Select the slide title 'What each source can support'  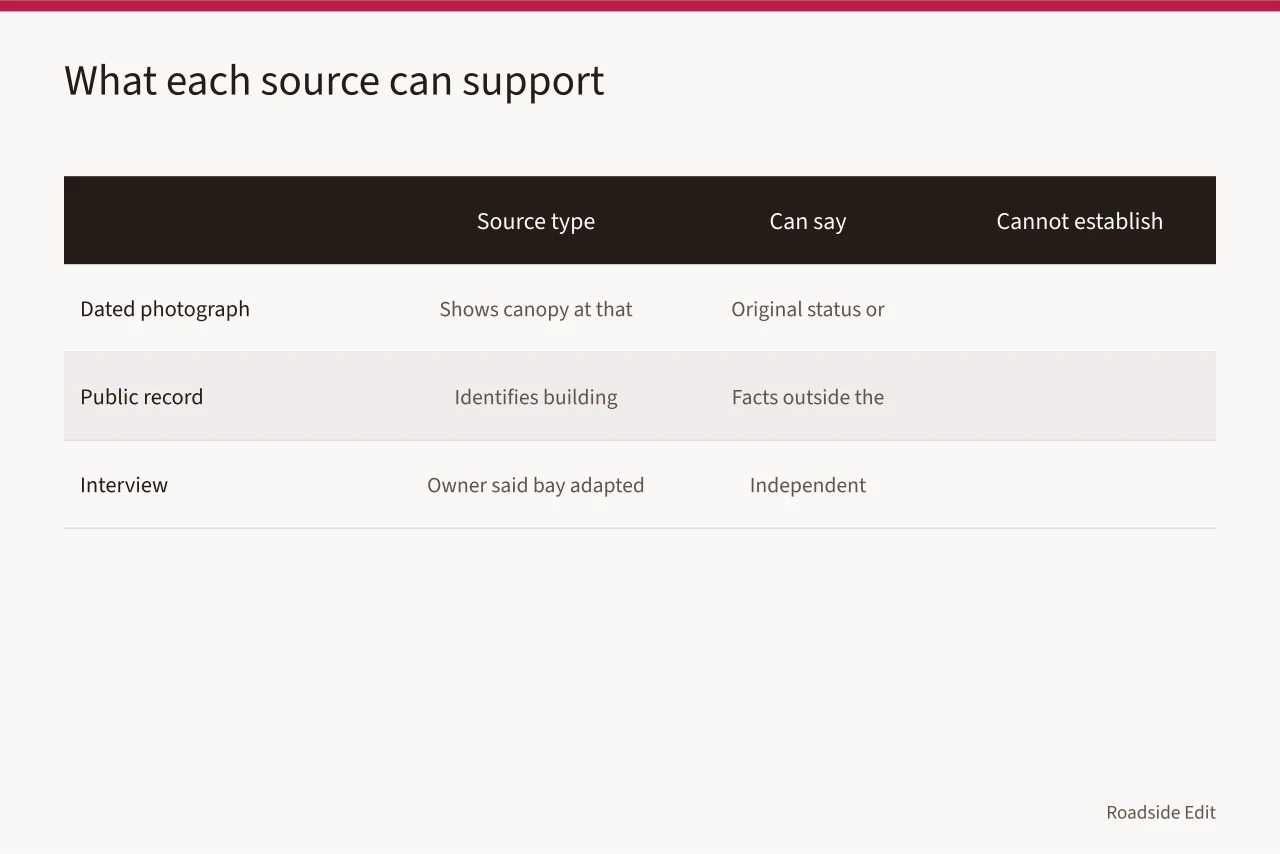pyautogui.click(x=334, y=81)
